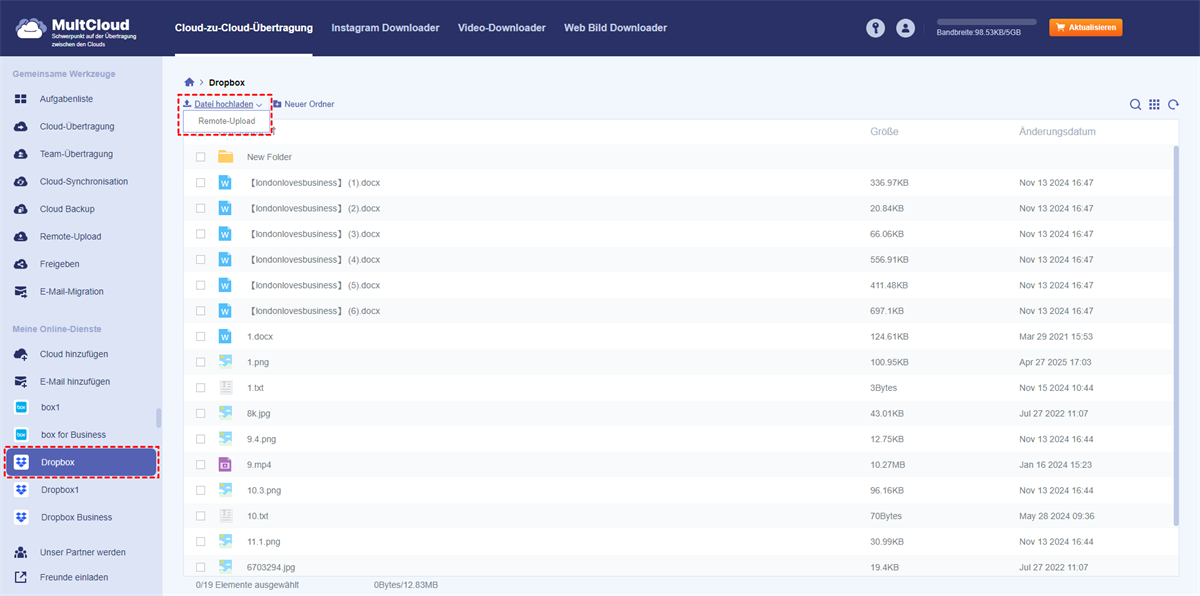This screenshot has width=1200, height=596.
Task: Click the file list vertical scrollbar
Action: (1176, 335)
